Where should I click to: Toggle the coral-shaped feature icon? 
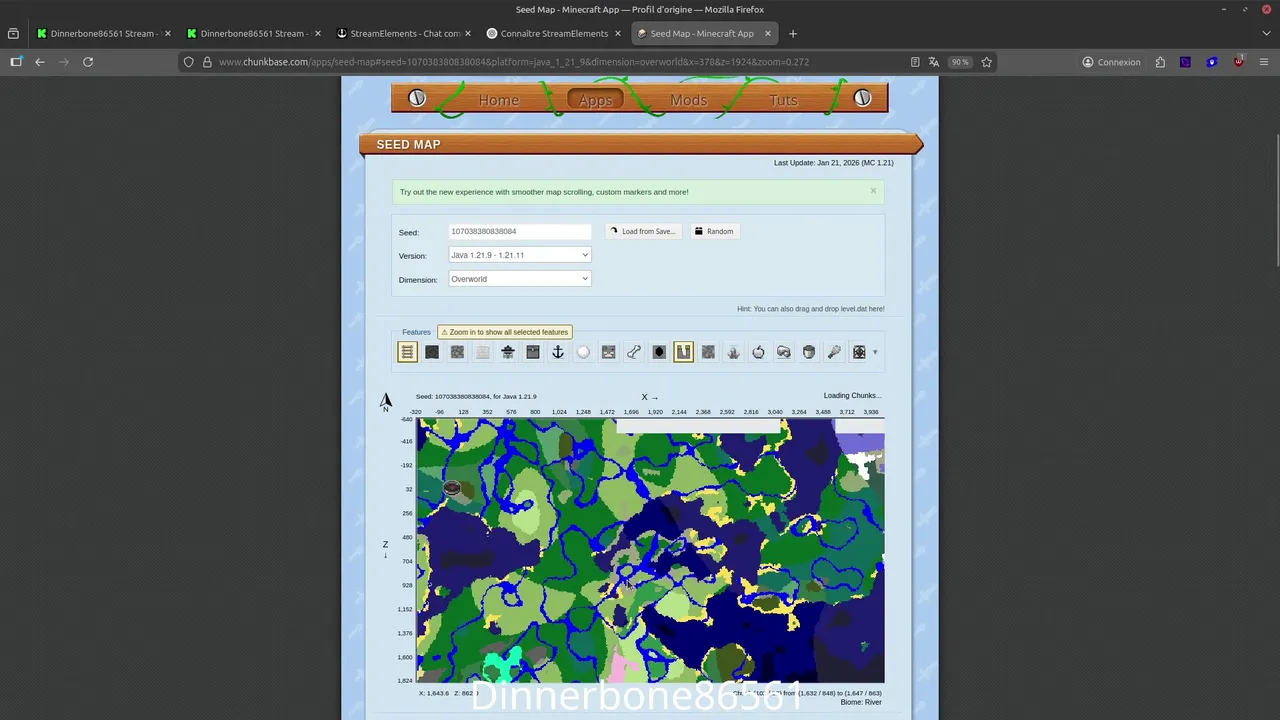(x=733, y=352)
